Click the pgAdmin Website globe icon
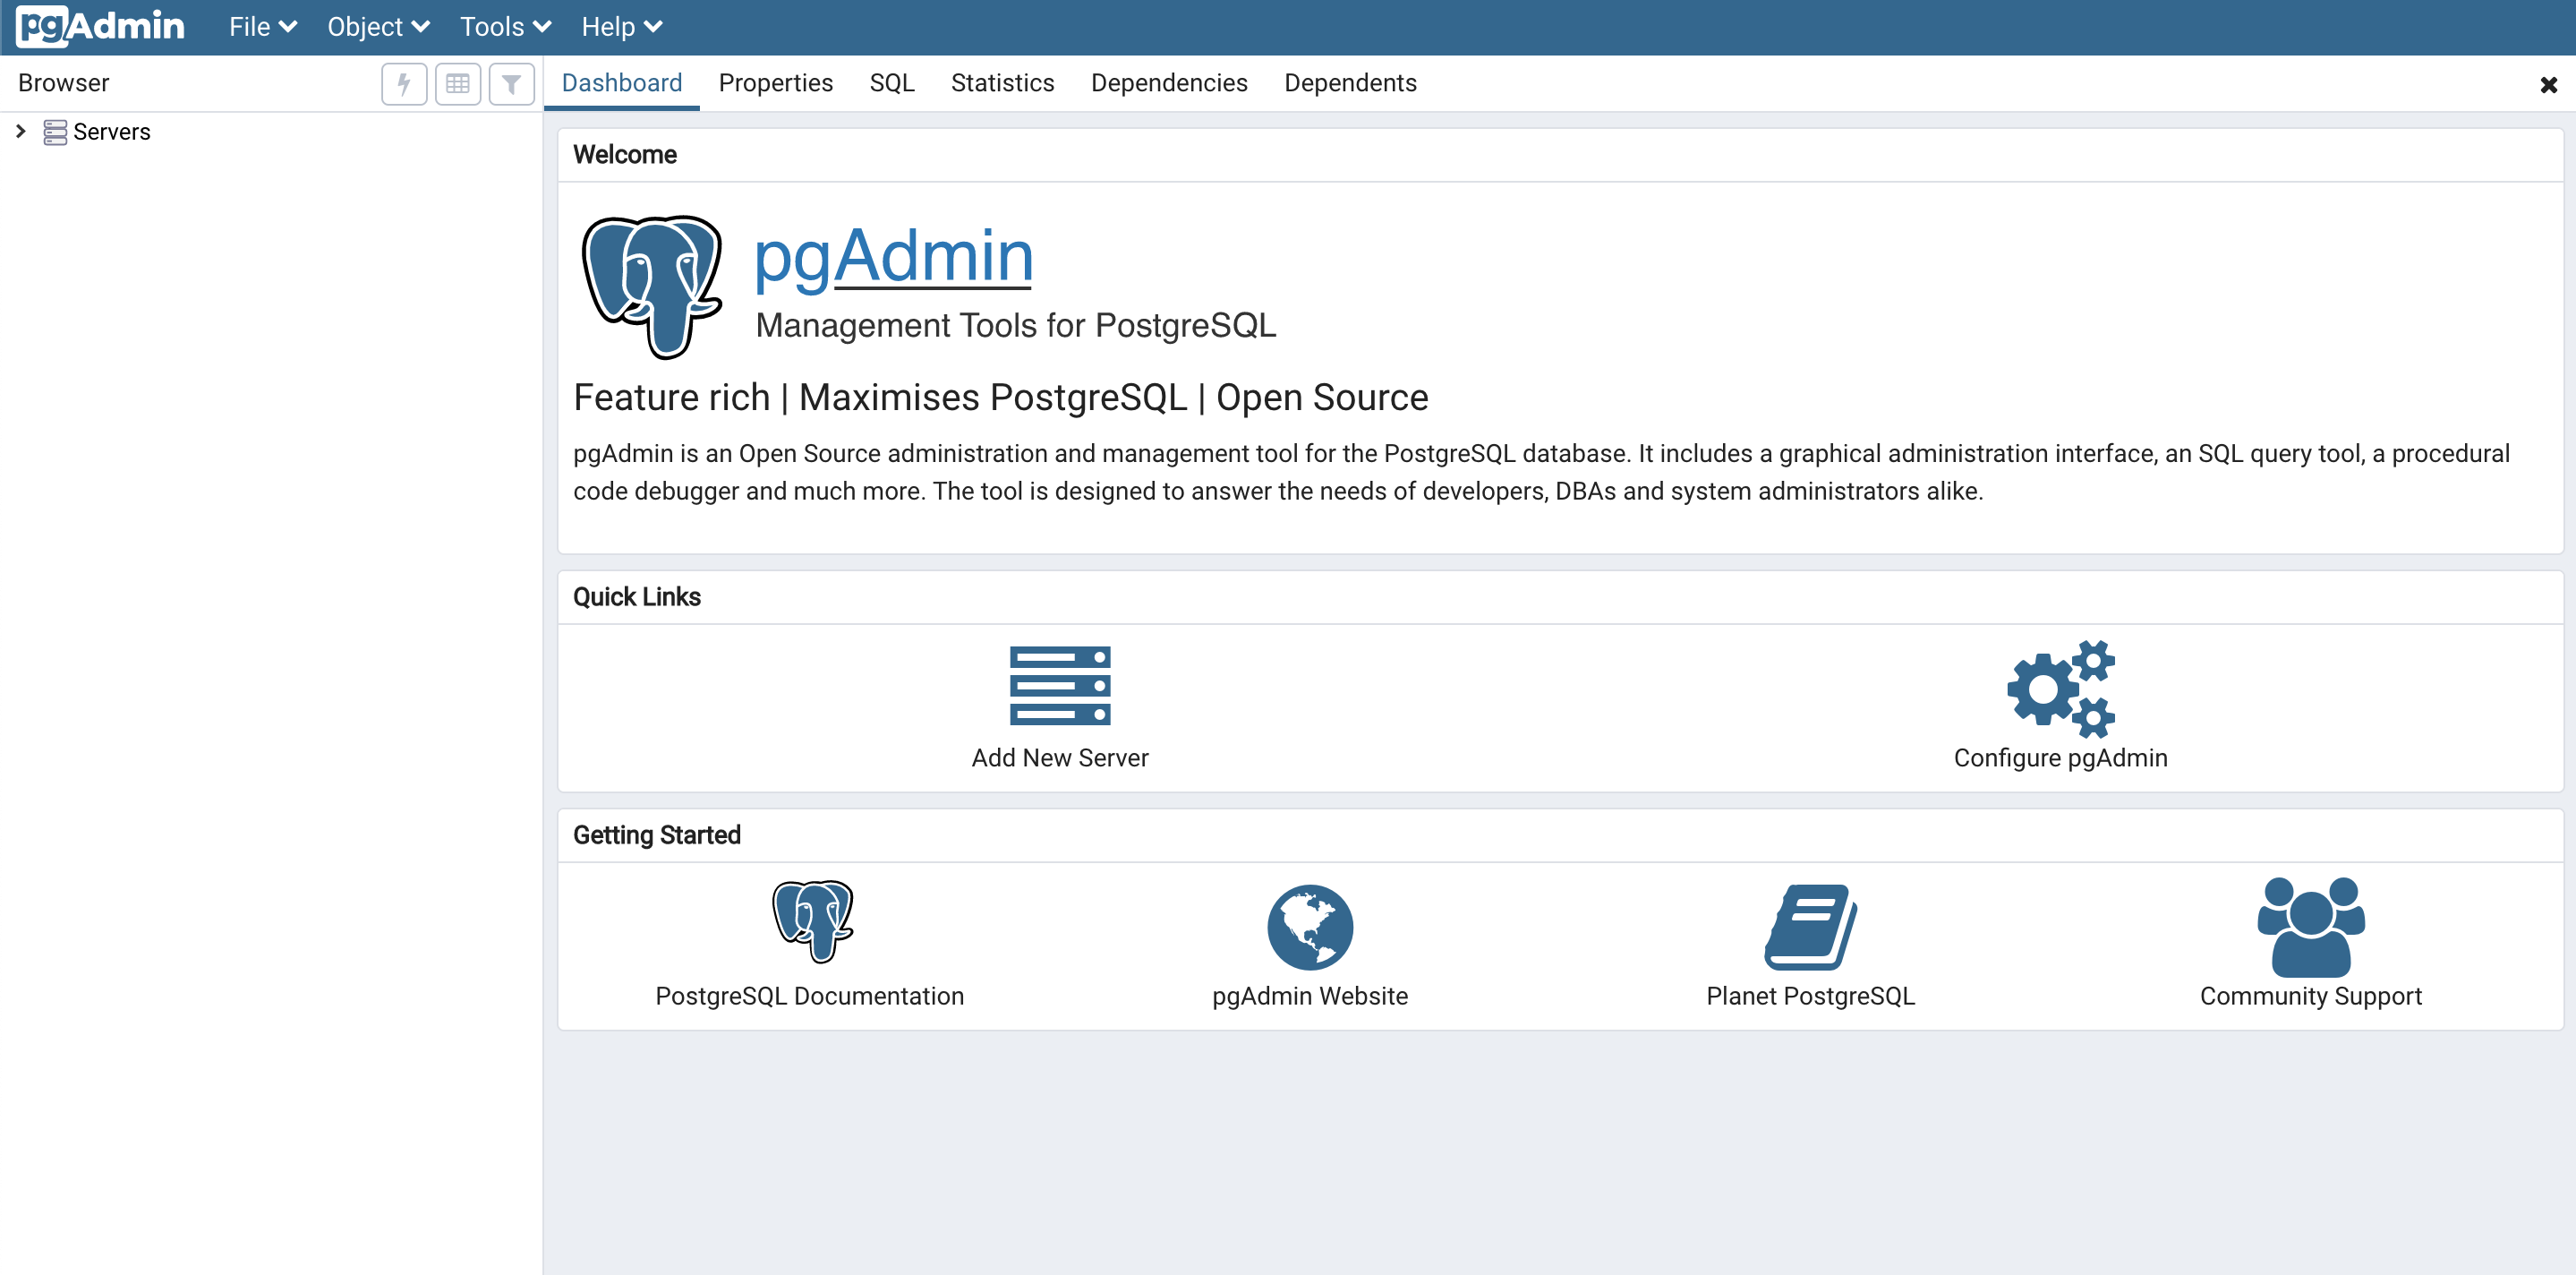The image size is (2576, 1275). click(x=1310, y=927)
